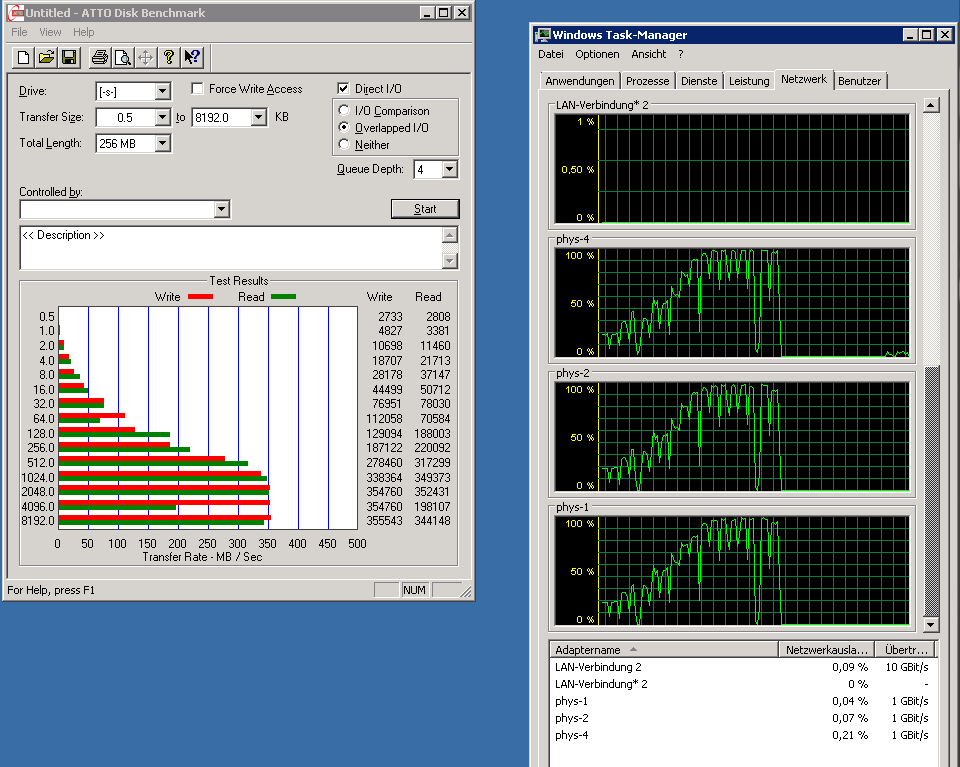
Task: Open the Drive dropdown
Action: (162, 92)
